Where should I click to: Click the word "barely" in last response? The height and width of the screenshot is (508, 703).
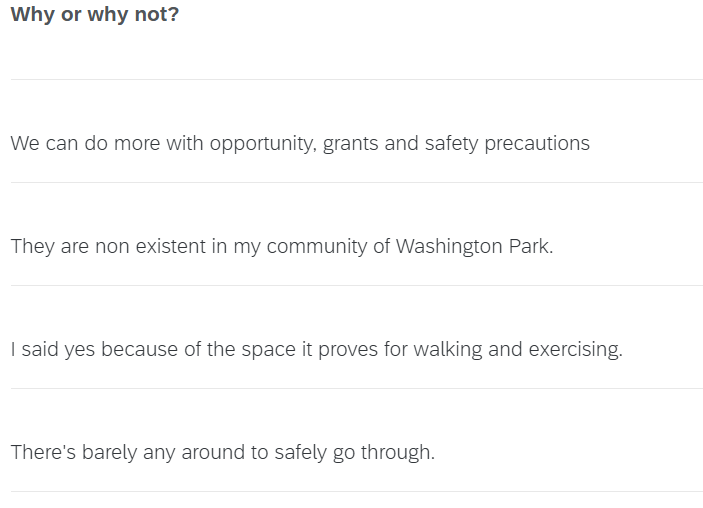tap(109, 453)
